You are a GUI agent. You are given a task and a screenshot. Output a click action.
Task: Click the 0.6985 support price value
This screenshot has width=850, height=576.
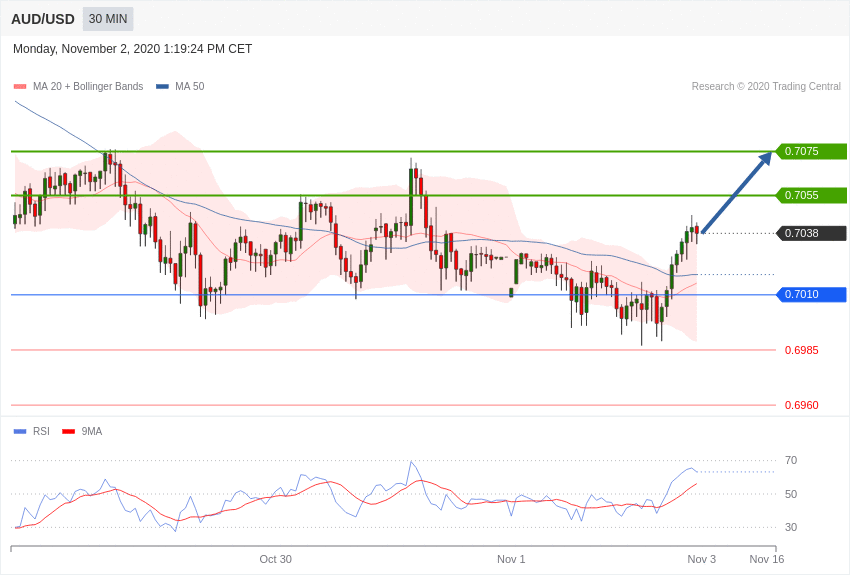(x=802, y=350)
